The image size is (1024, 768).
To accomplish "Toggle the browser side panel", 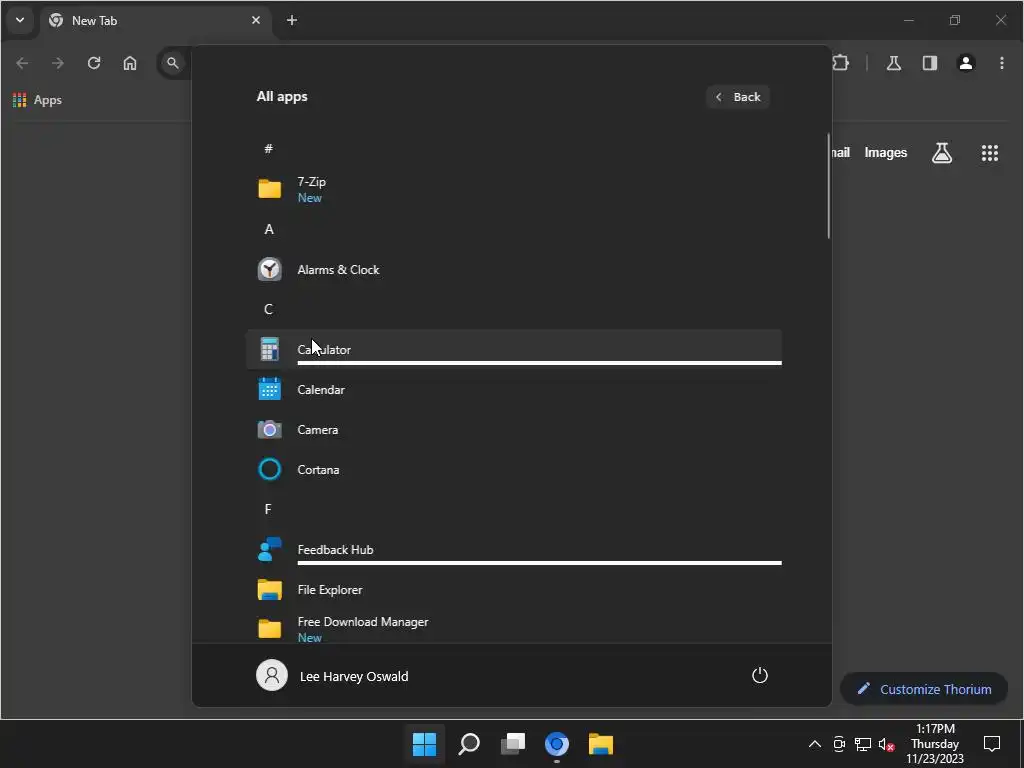I will [x=929, y=63].
